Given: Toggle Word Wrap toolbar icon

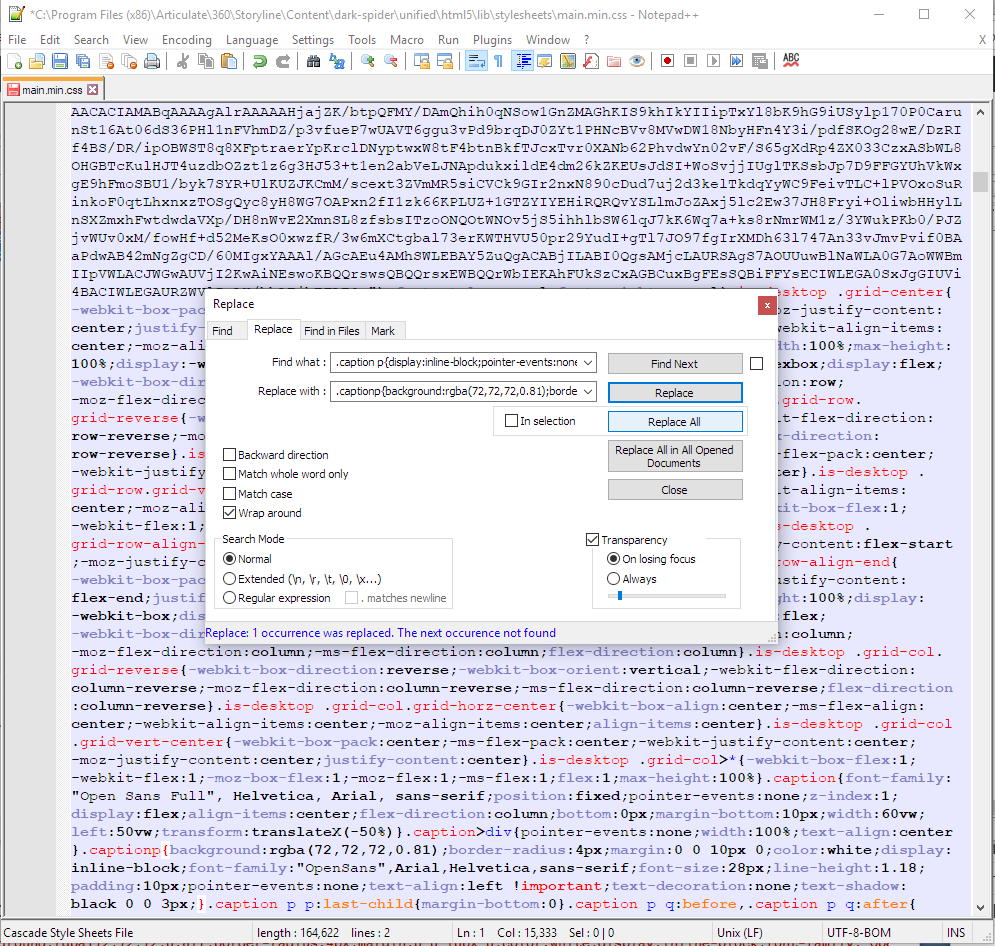Looking at the screenshot, I should point(476,61).
